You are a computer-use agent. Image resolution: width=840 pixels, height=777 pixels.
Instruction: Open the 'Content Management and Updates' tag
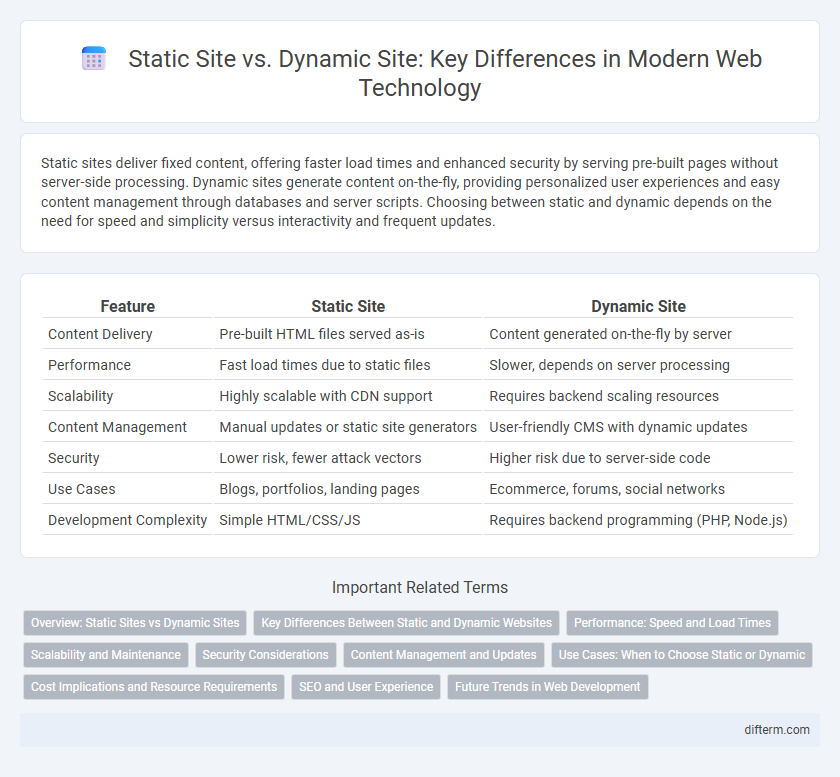[444, 655]
